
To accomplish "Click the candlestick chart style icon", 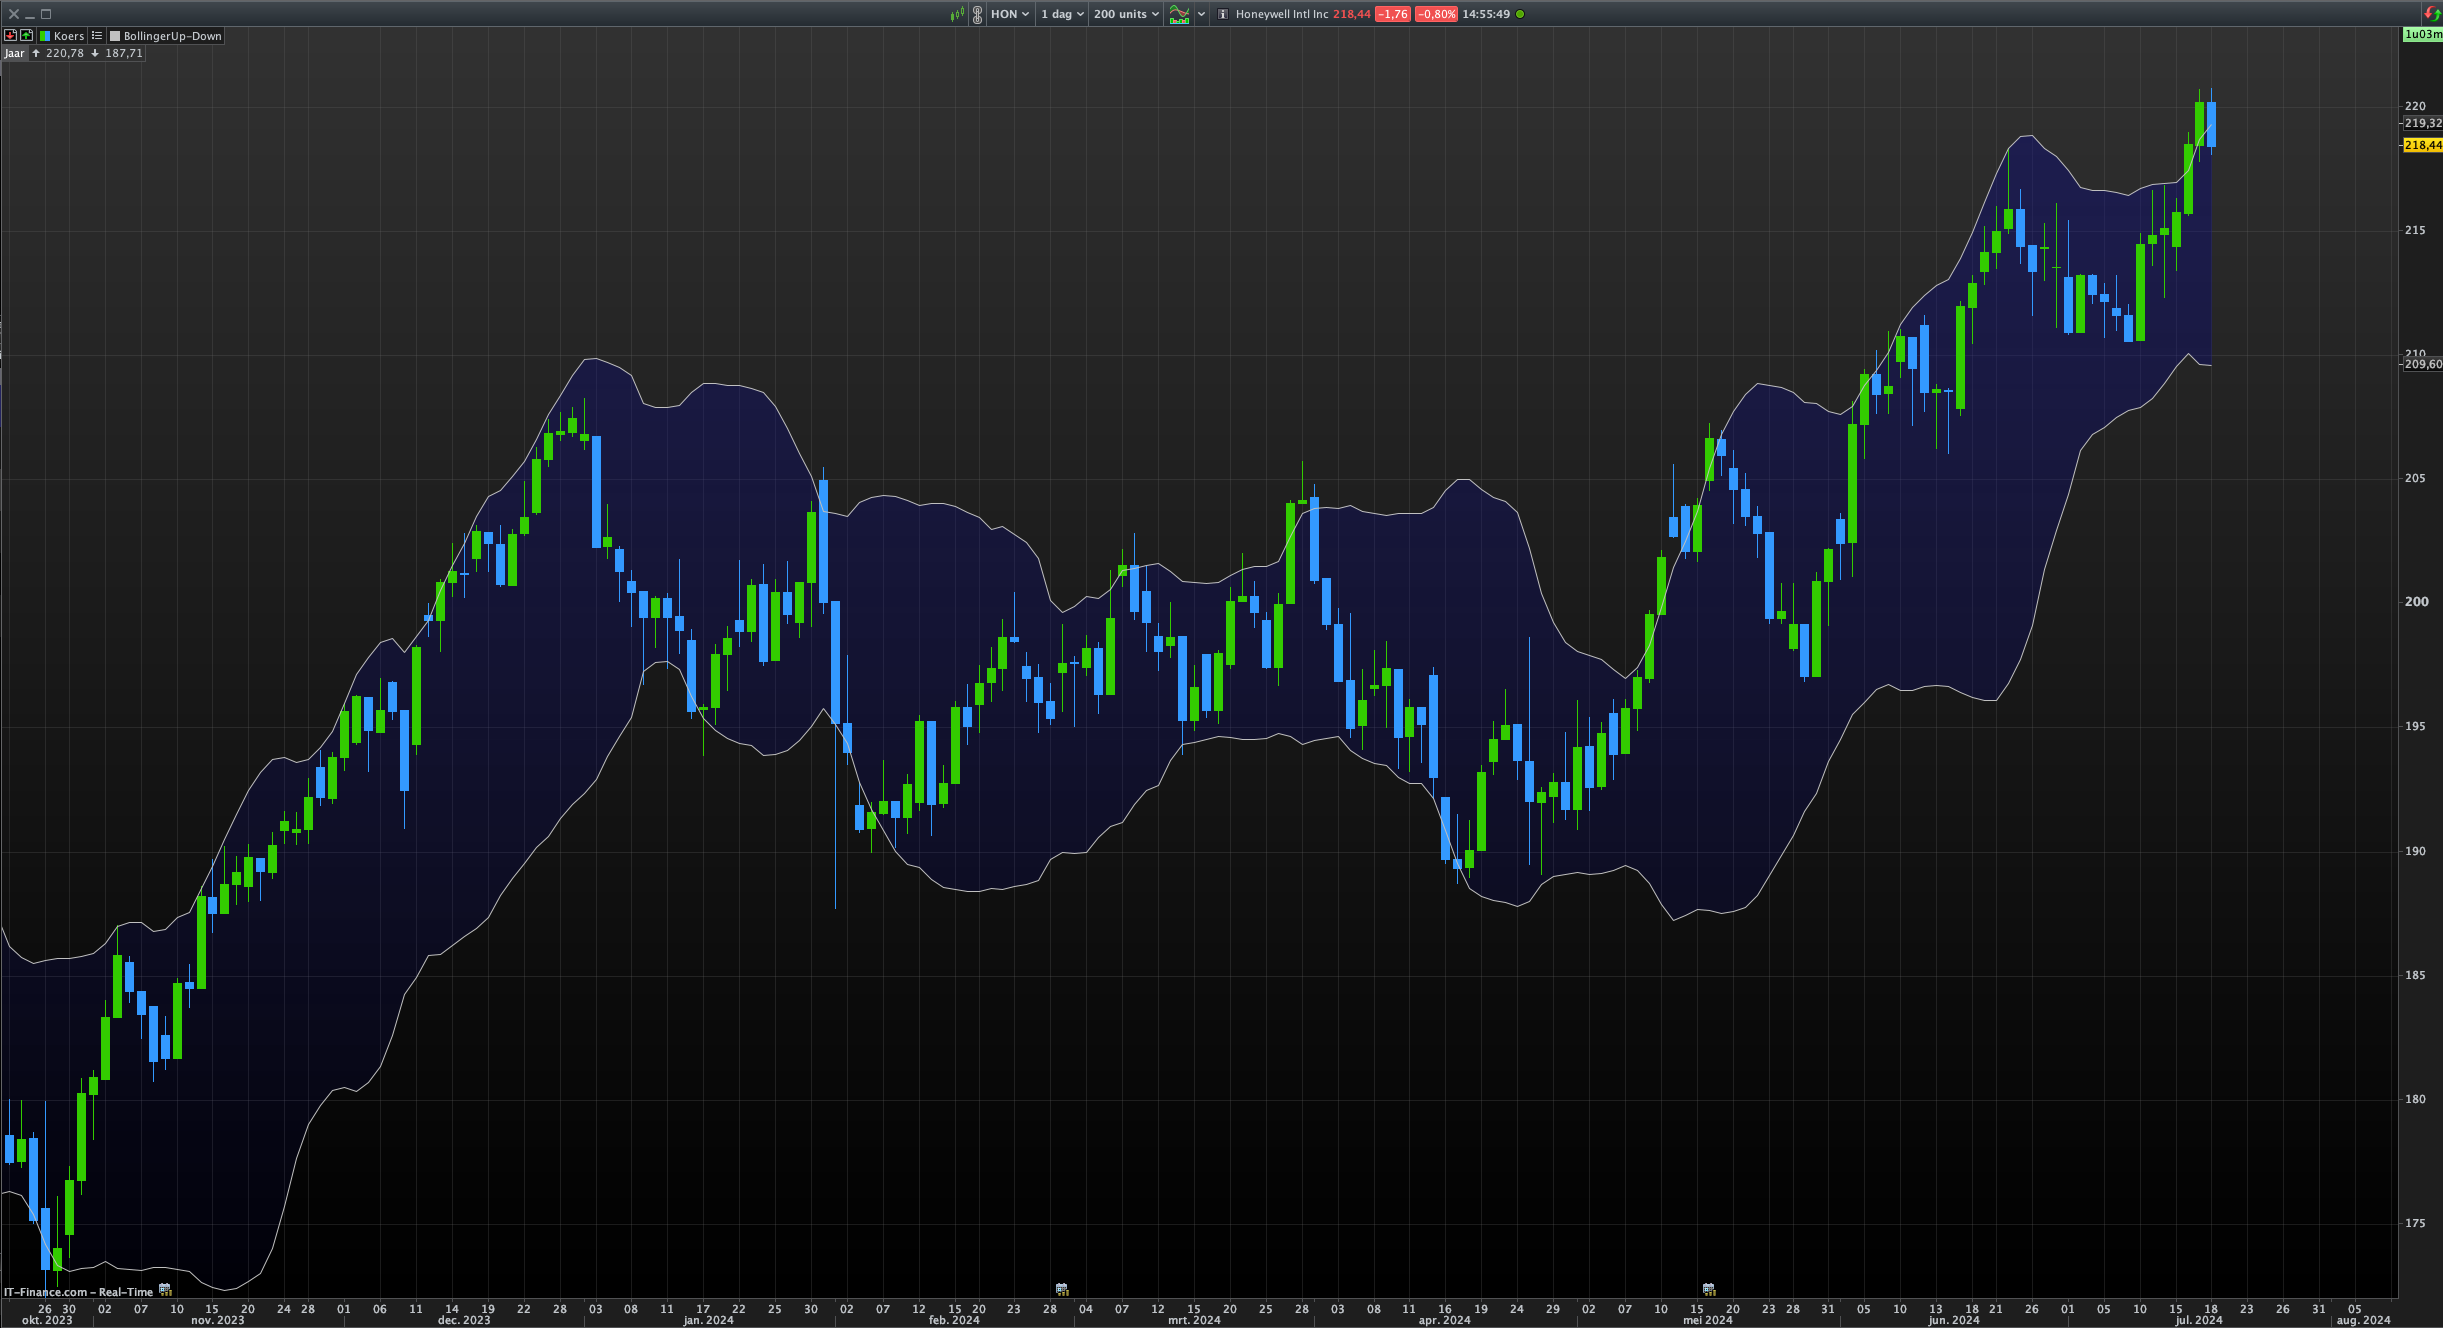I will click(957, 14).
